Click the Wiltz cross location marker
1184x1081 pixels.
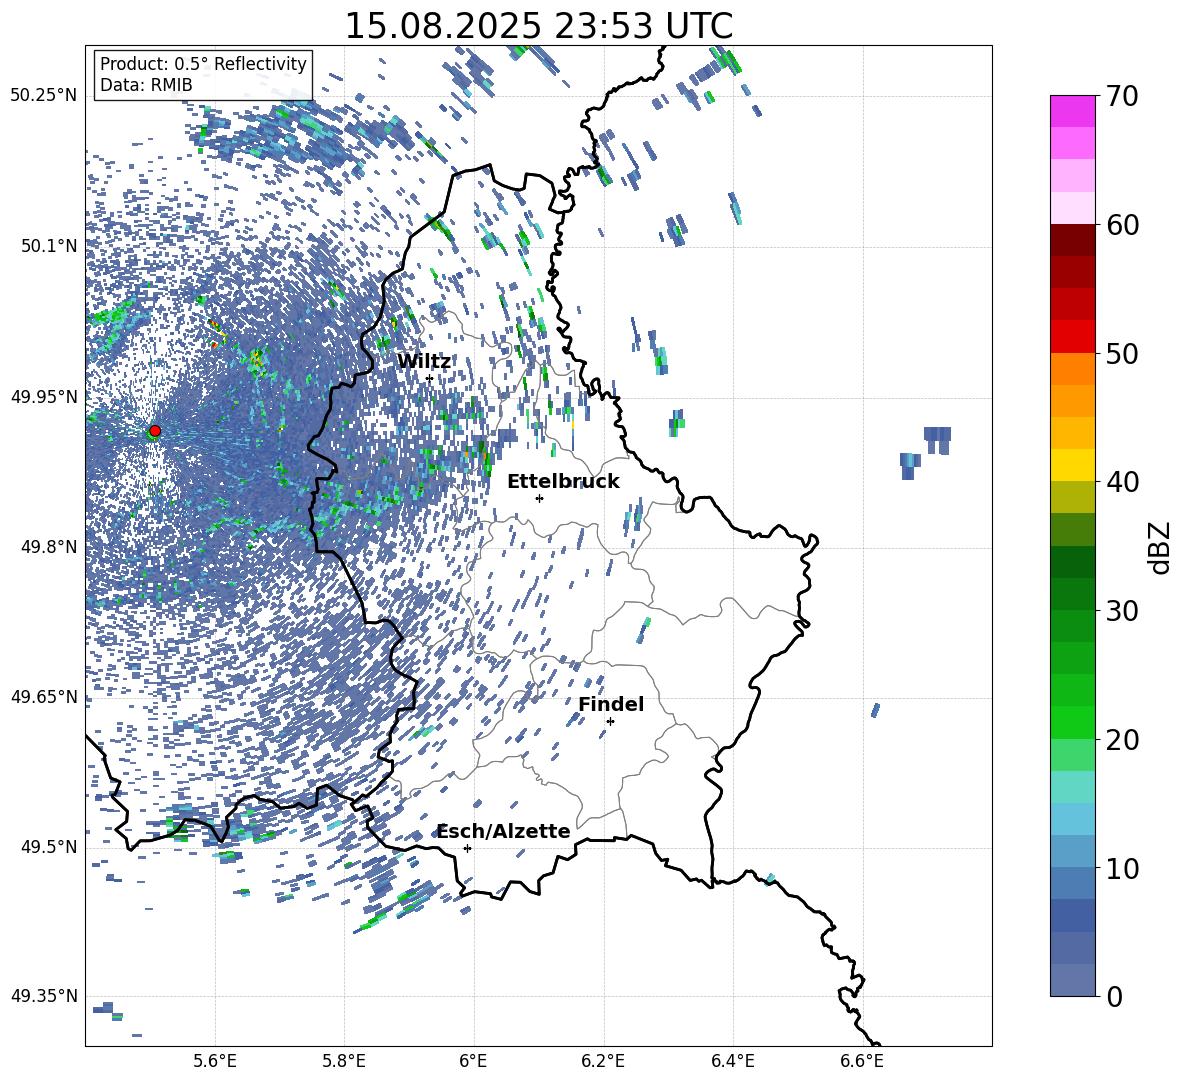click(429, 378)
